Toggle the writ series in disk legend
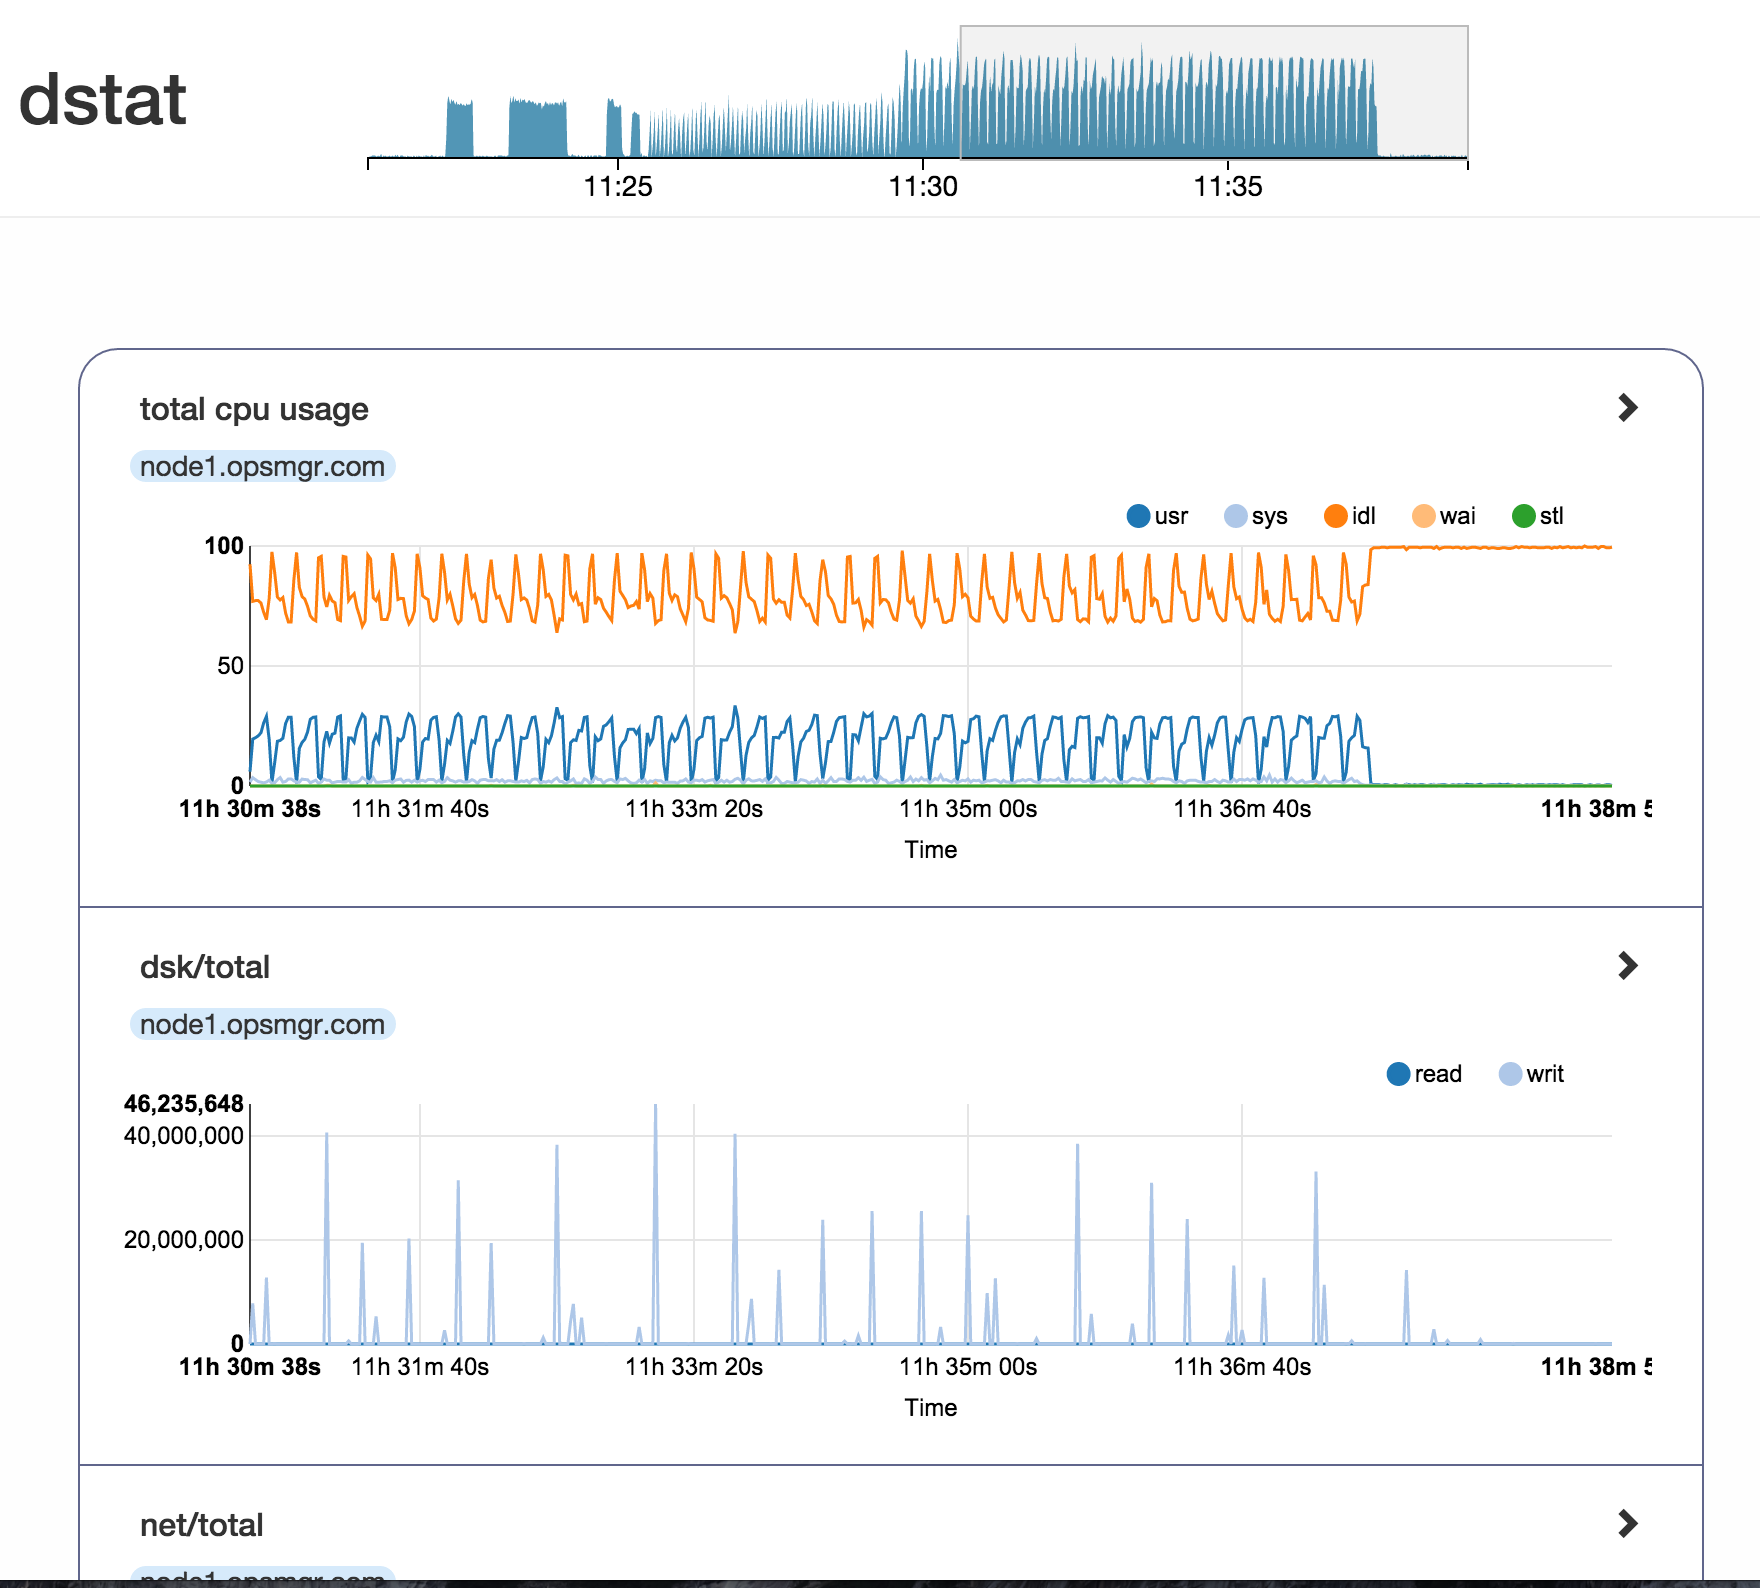The image size is (1760, 1588). click(x=1531, y=1074)
